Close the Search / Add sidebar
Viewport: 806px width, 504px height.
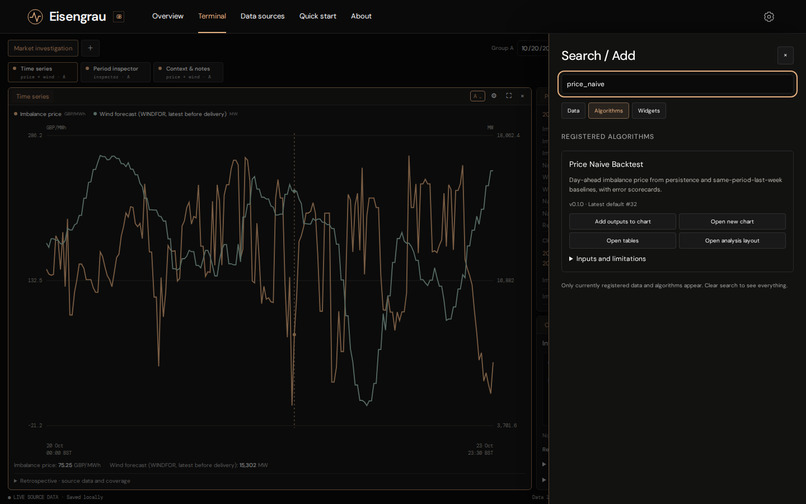click(785, 55)
